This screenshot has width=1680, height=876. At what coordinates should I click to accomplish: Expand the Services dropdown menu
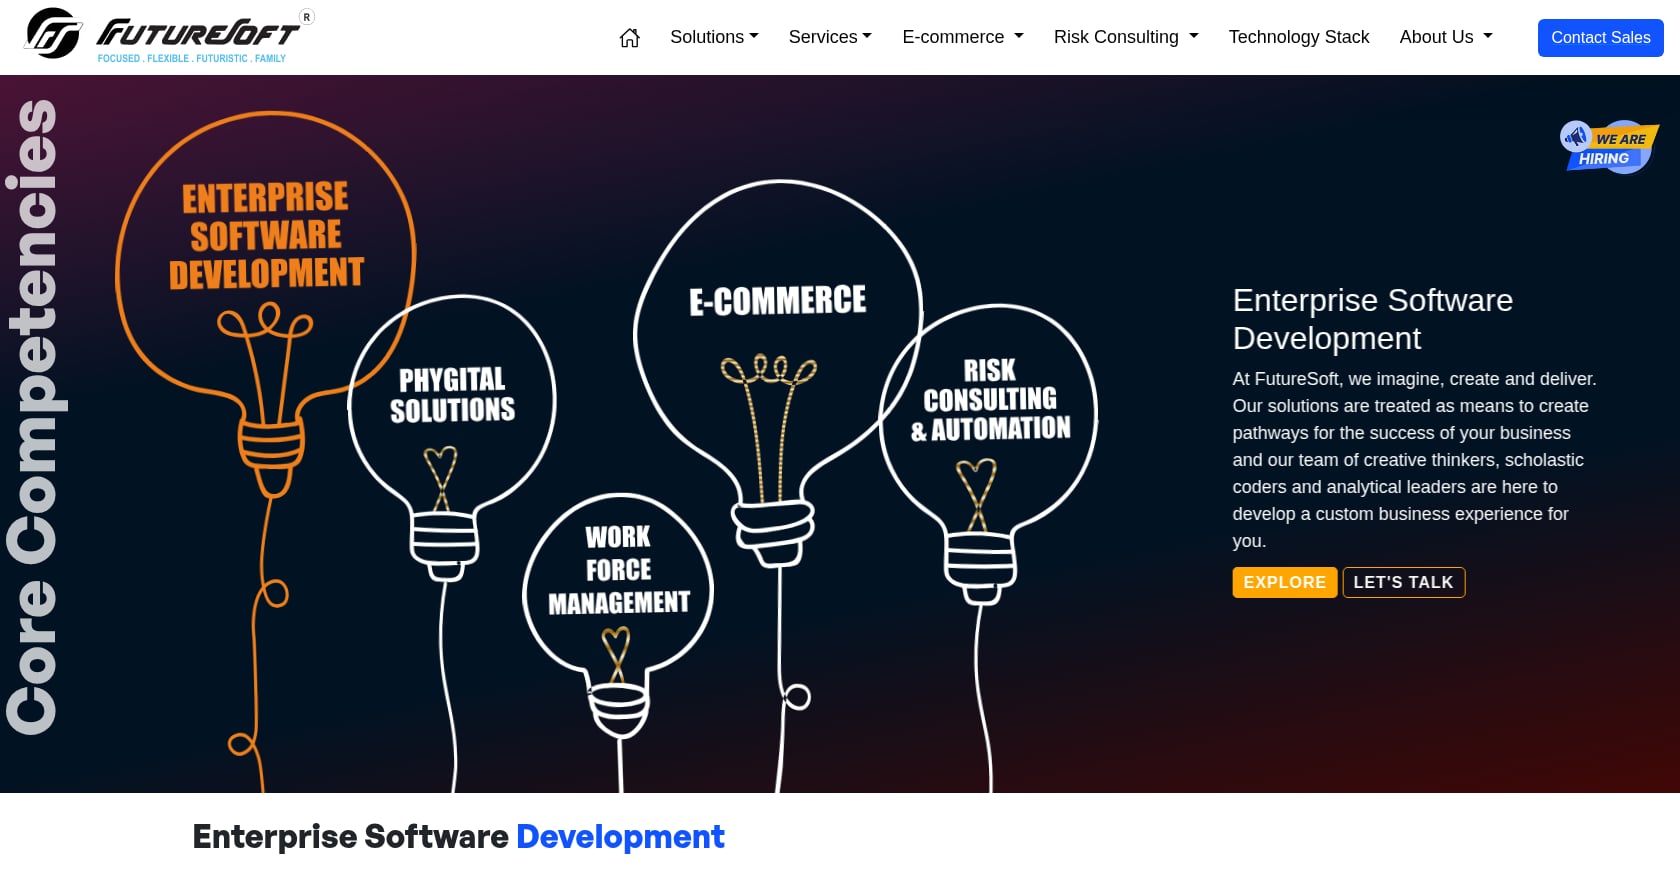830,37
